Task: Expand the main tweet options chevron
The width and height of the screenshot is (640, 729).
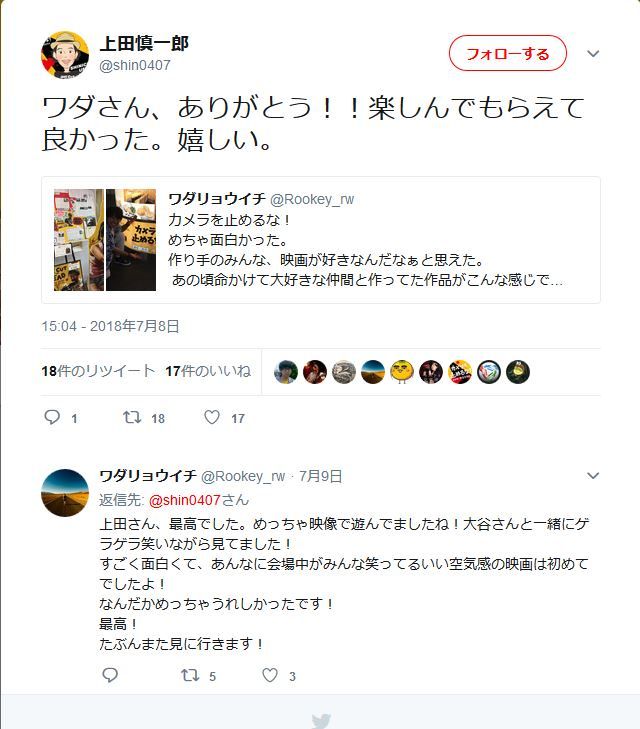Action: coord(593,53)
